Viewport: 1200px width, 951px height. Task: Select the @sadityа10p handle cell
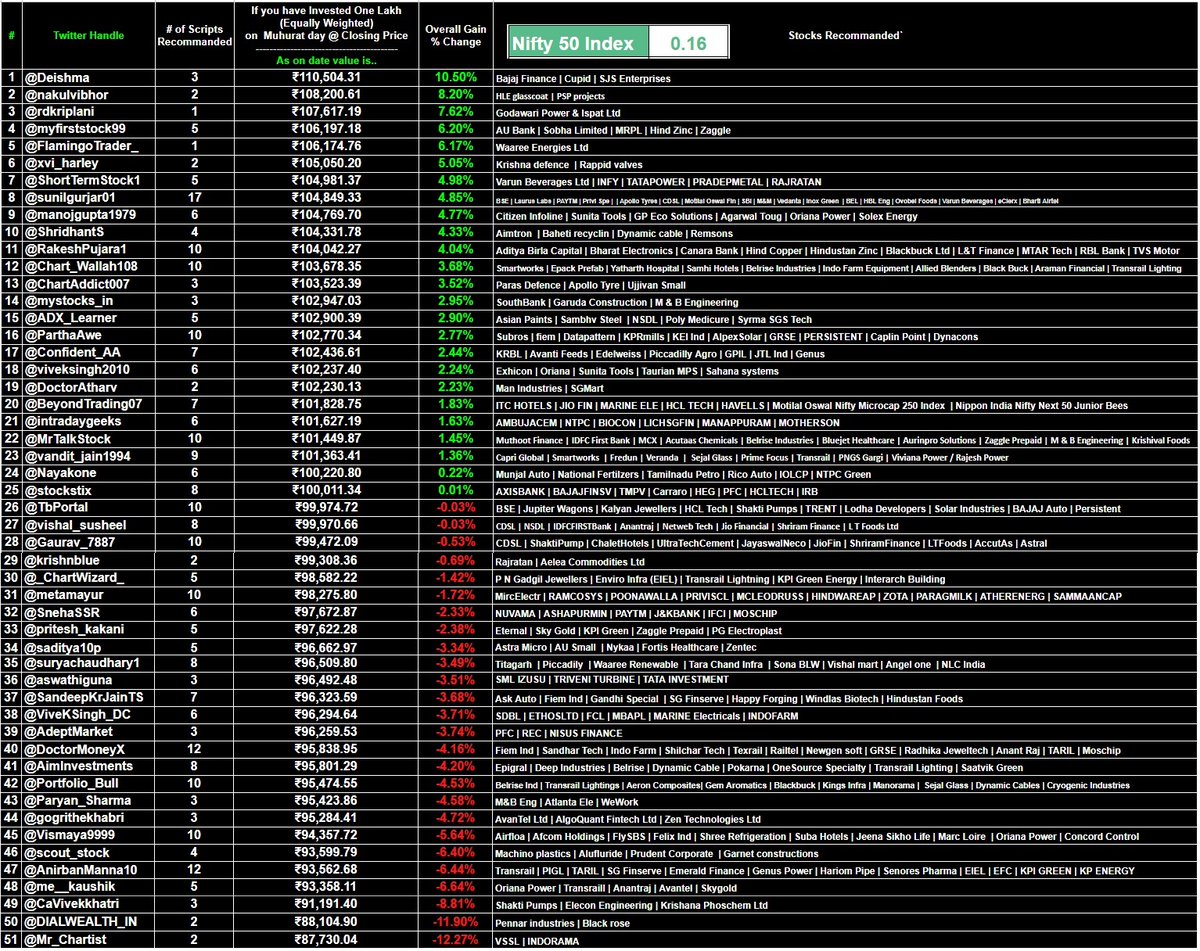point(88,645)
